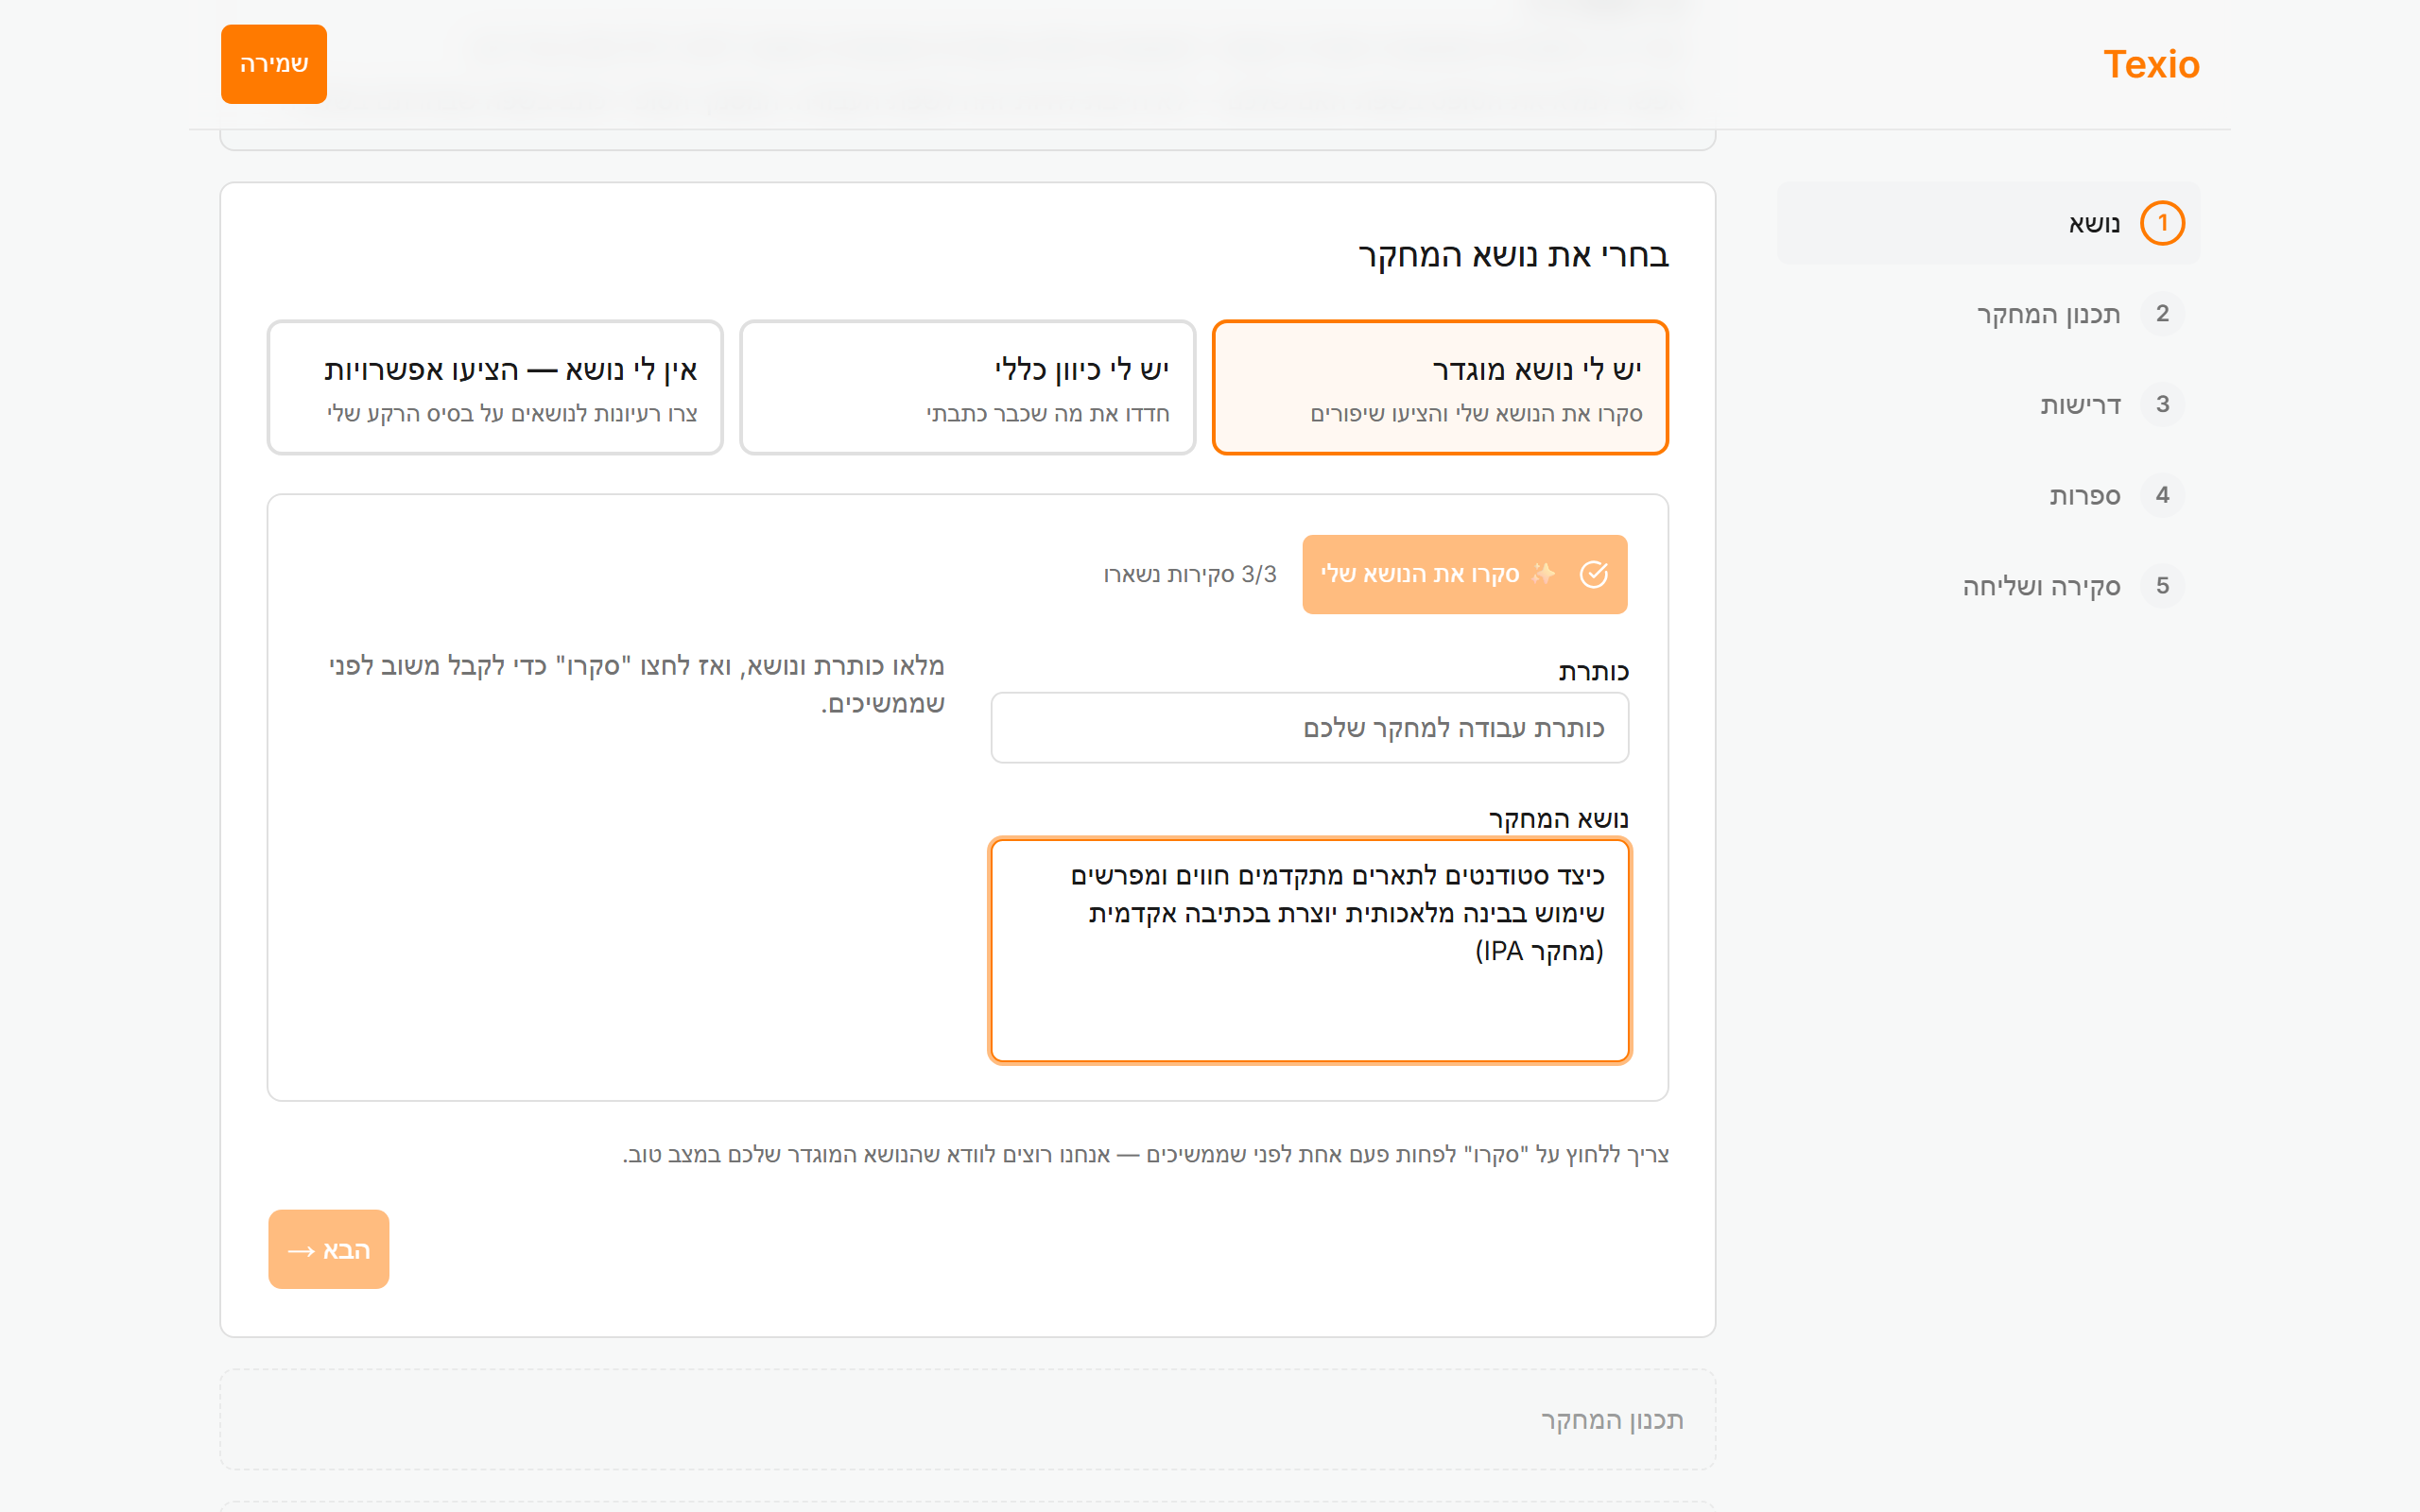Go to step 5 סקירה ושליחה

pyautogui.click(x=1988, y=586)
